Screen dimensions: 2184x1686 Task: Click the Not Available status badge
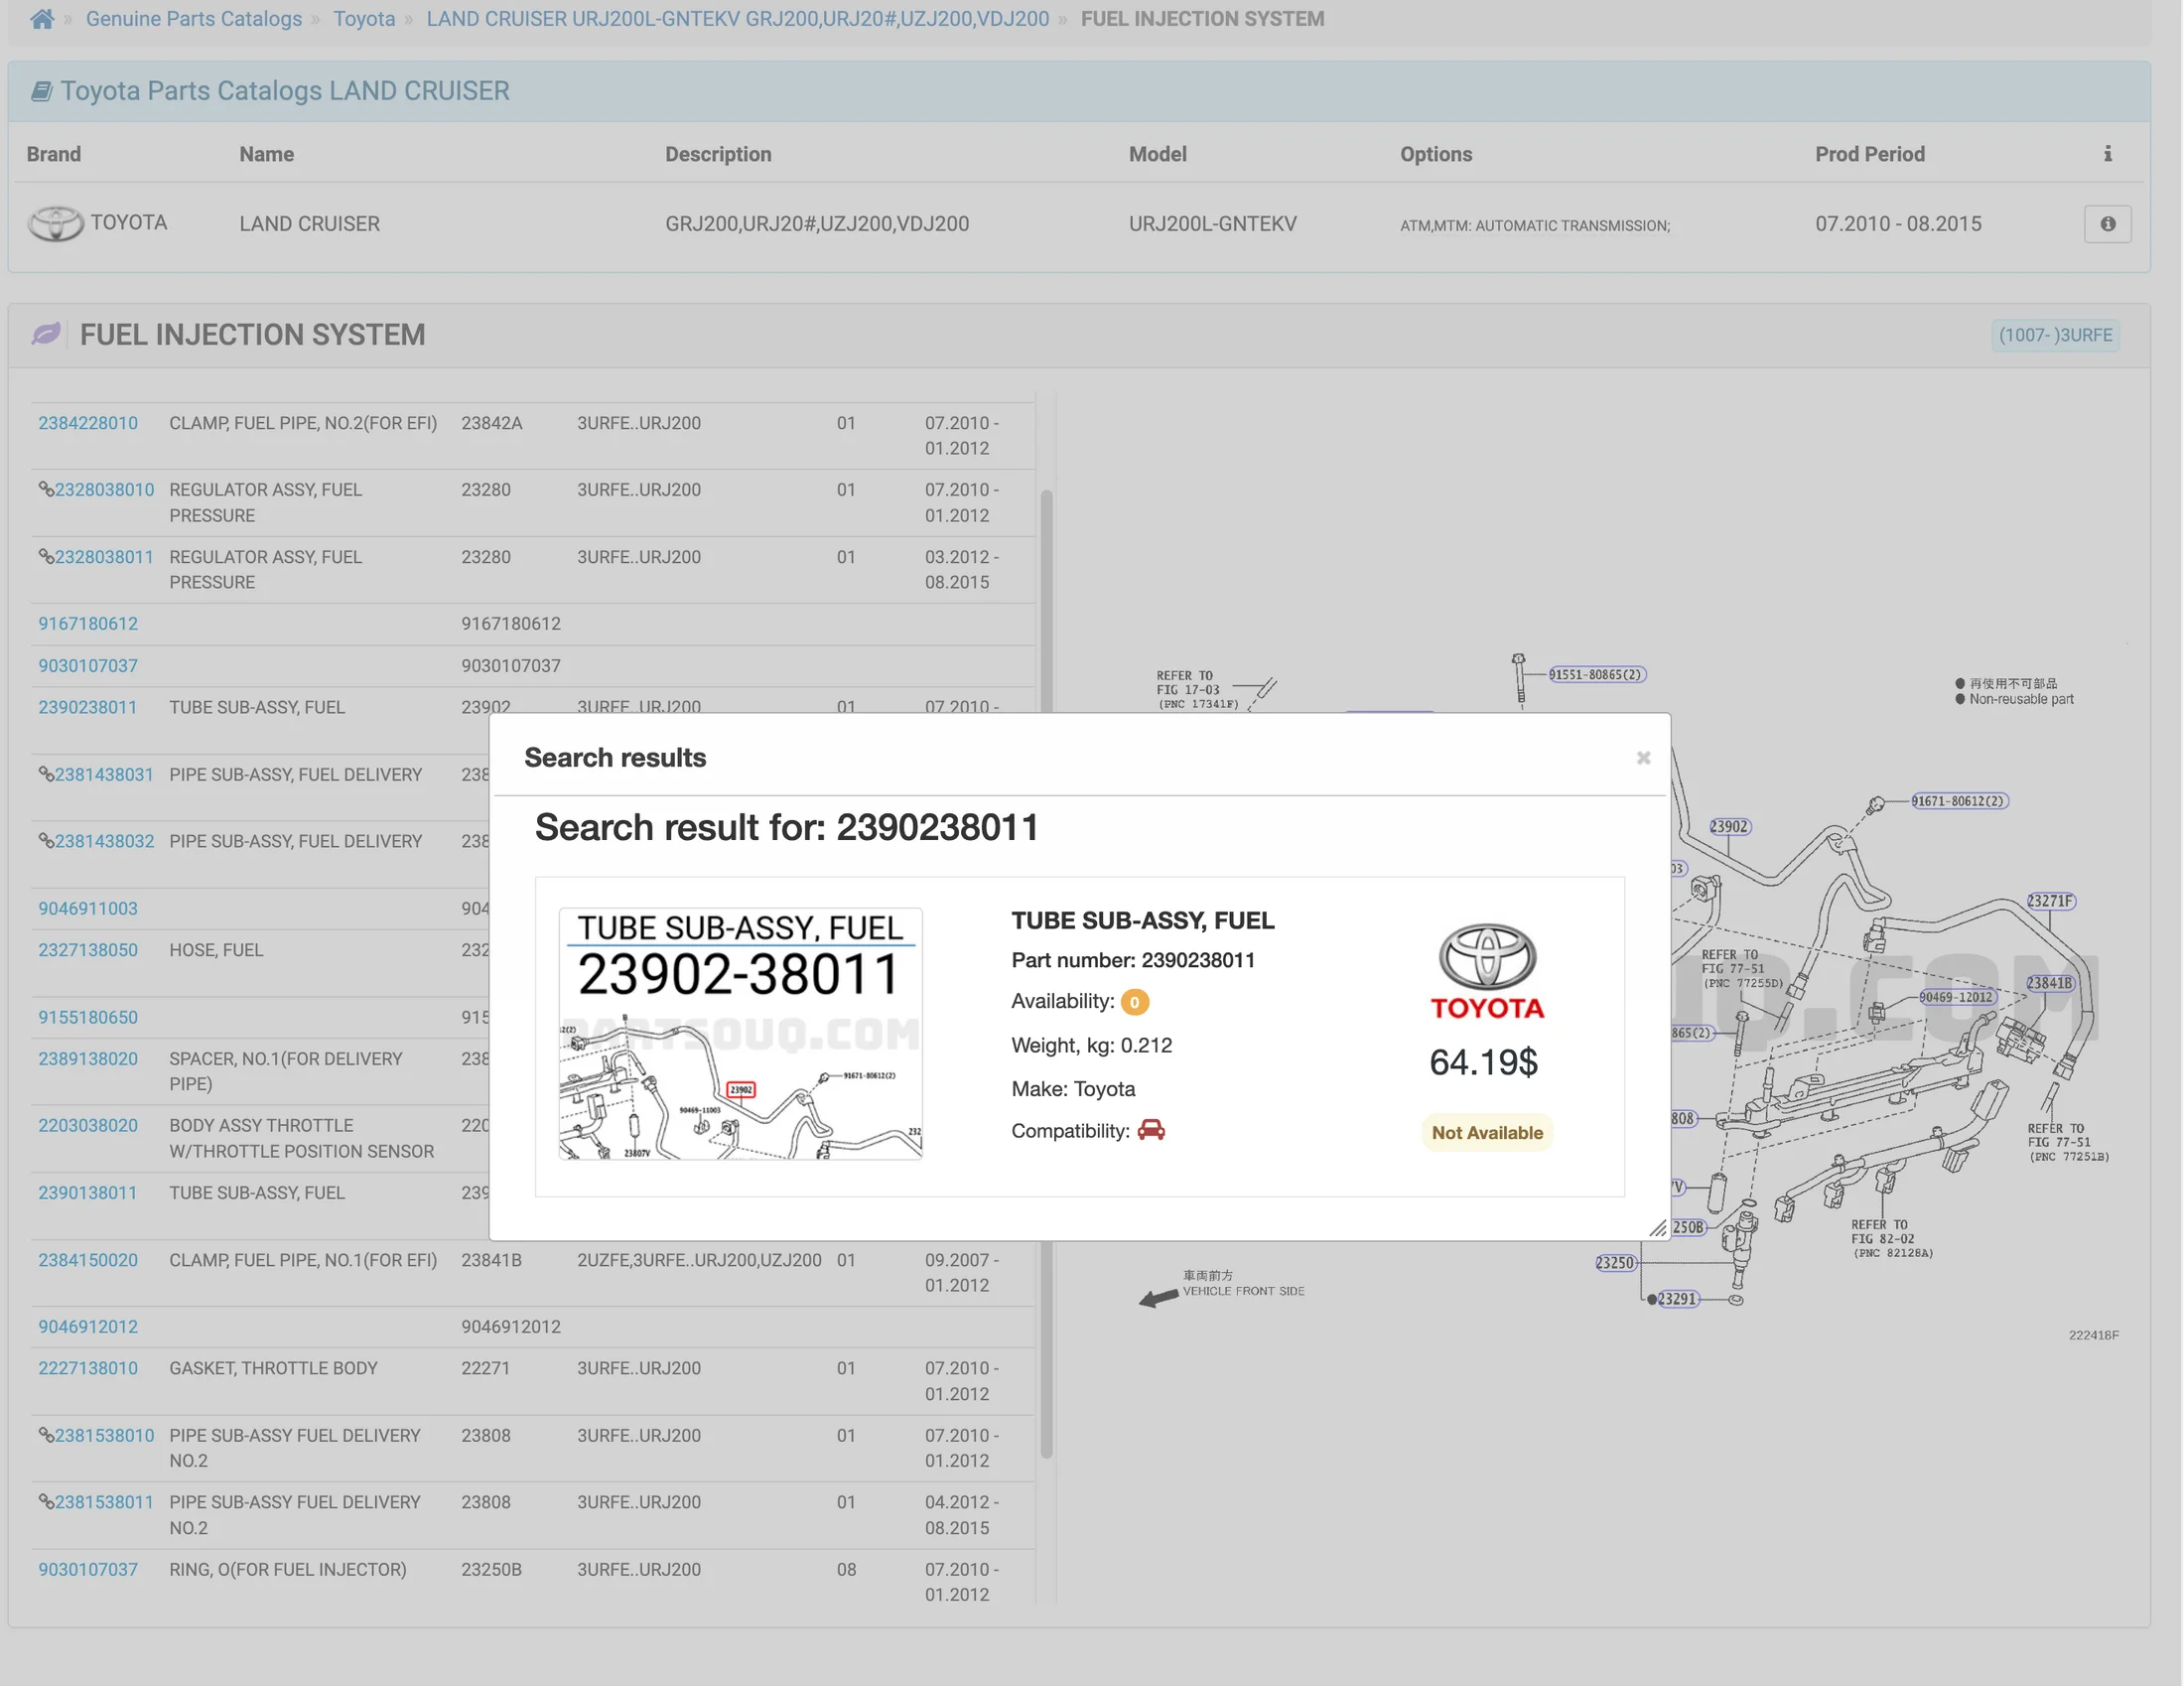pos(1486,1132)
